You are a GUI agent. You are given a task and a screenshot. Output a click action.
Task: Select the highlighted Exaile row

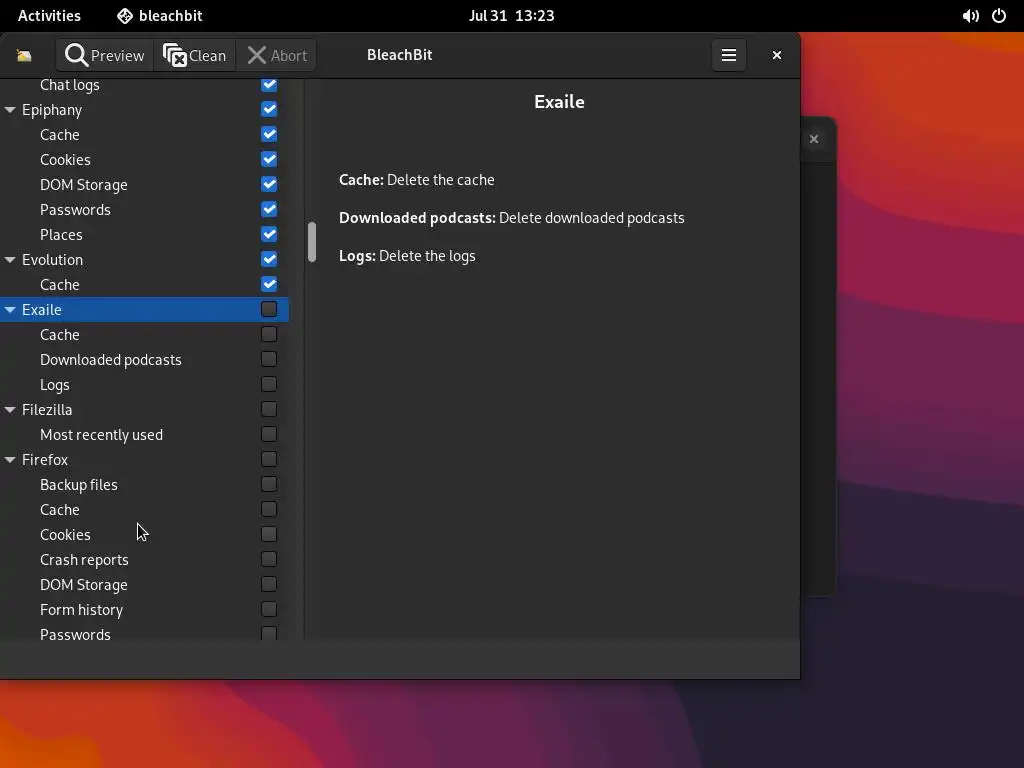(144, 310)
